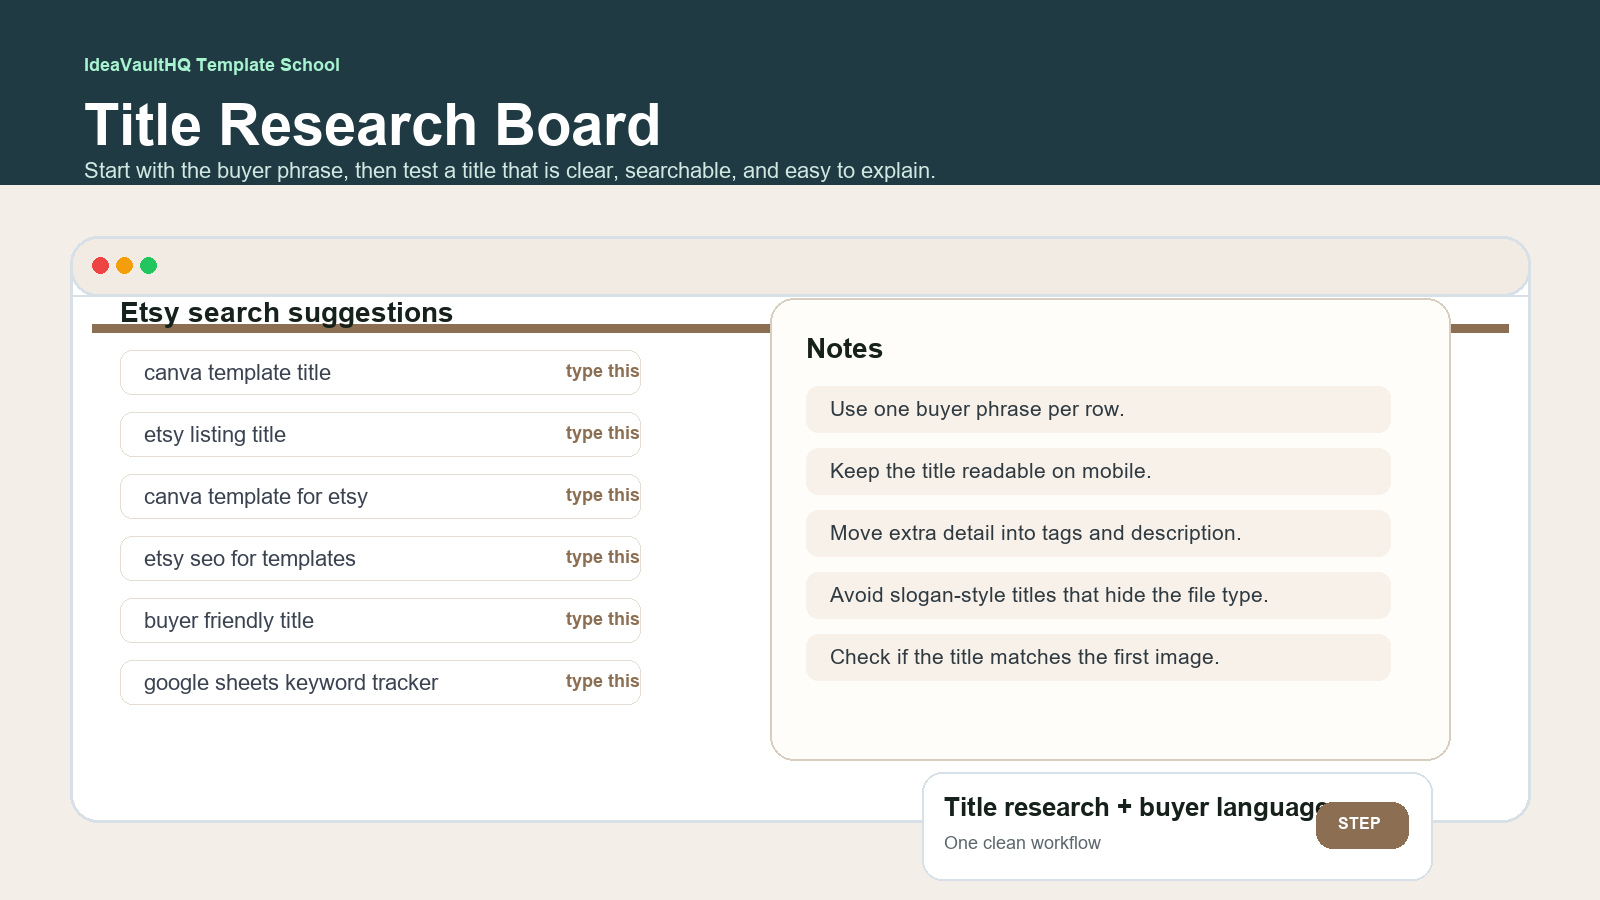Select the 'canva template title' suggestion
1600x900 pixels.
tap(380, 372)
